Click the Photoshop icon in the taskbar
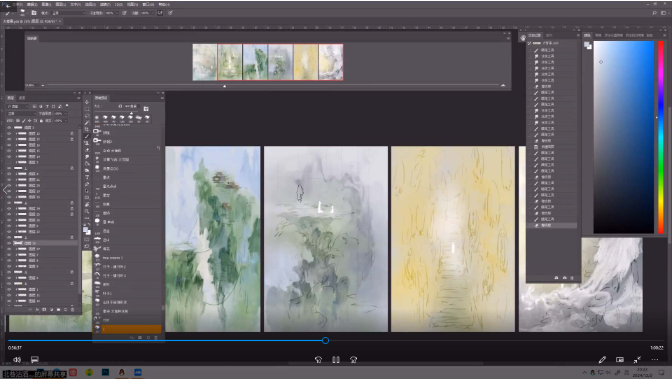Viewport: 672px width, 379px height. [x=105, y=372]
